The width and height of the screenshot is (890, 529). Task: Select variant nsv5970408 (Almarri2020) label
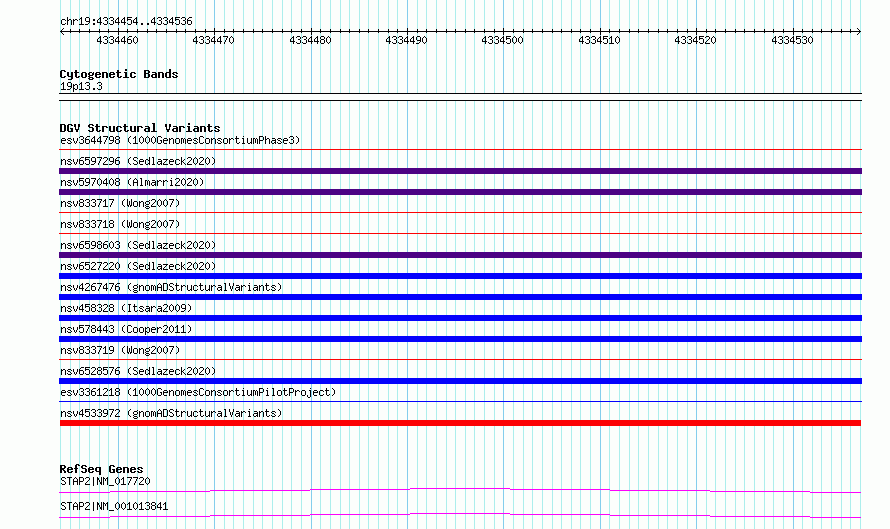point(132,182)
